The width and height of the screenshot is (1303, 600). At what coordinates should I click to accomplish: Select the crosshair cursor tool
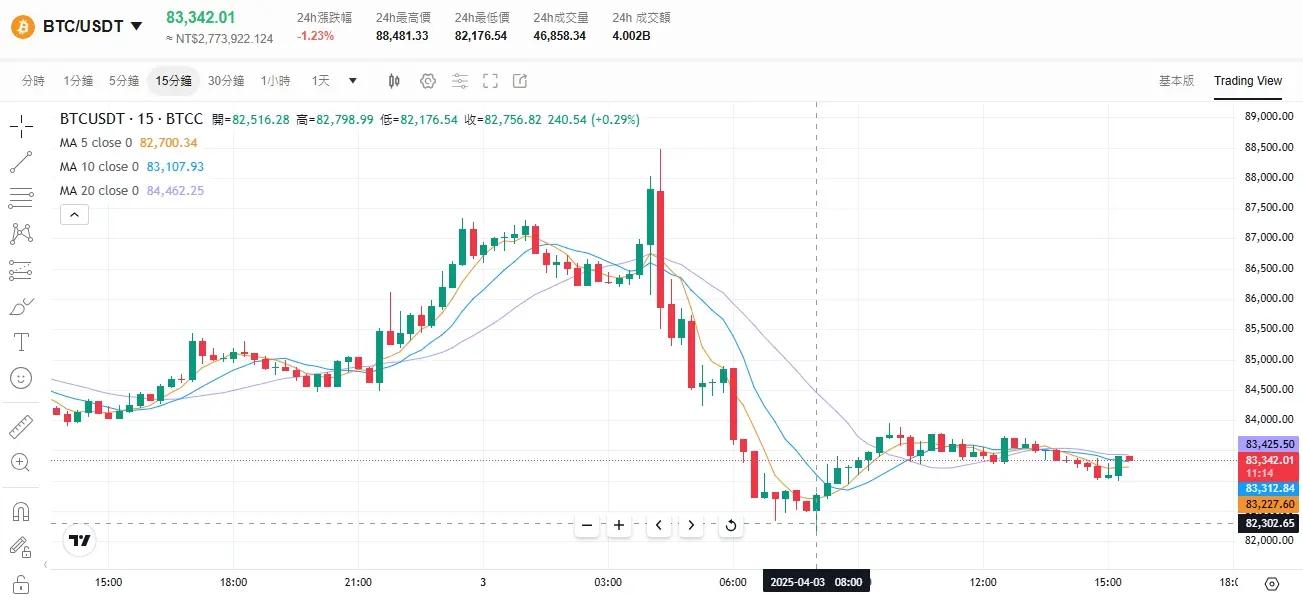tap(21, 126)
